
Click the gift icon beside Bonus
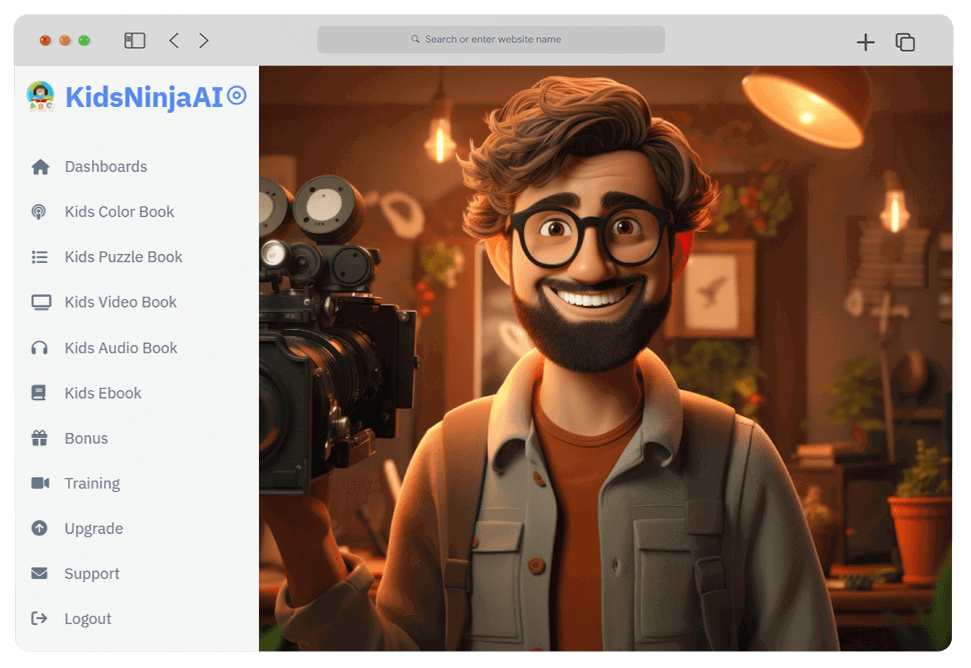pyautogui.click(x=39, y=438)
